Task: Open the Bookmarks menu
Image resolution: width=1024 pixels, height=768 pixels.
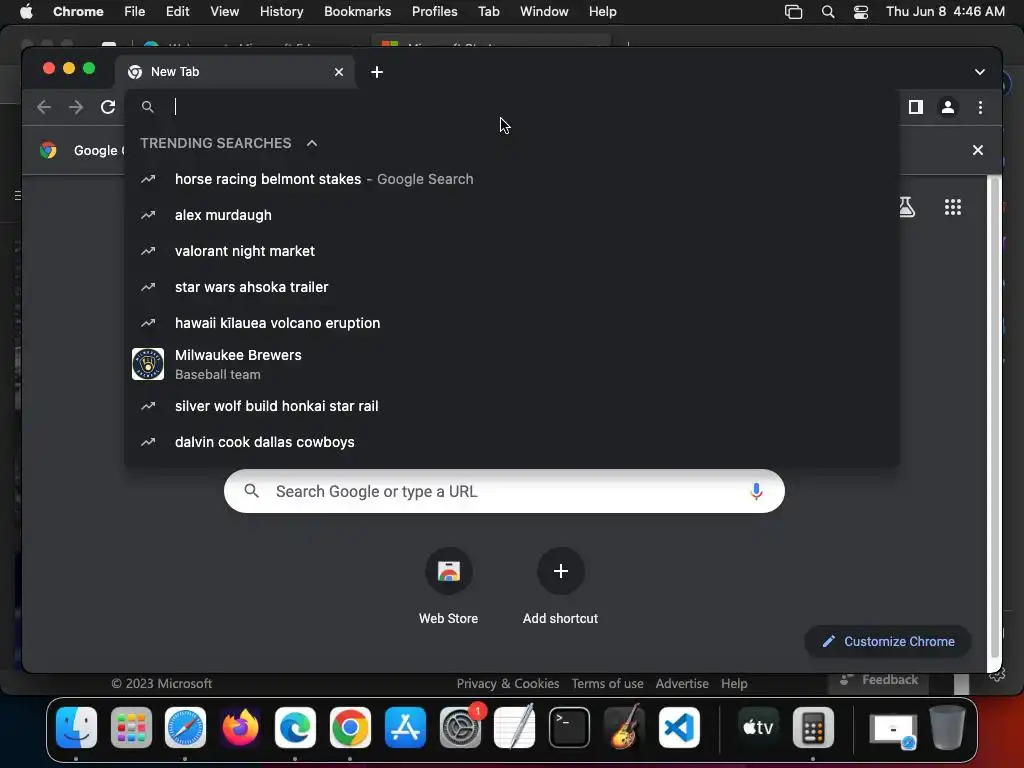Action: pos(357,12)
